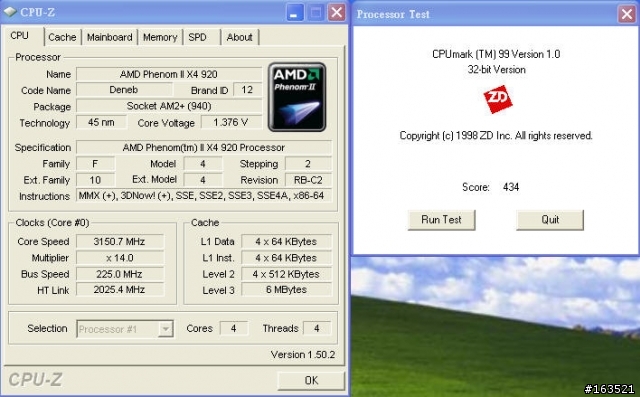Click the Stepping value 2
The height and width of the screenshot is (397, 640).
[x=308, y=164]
